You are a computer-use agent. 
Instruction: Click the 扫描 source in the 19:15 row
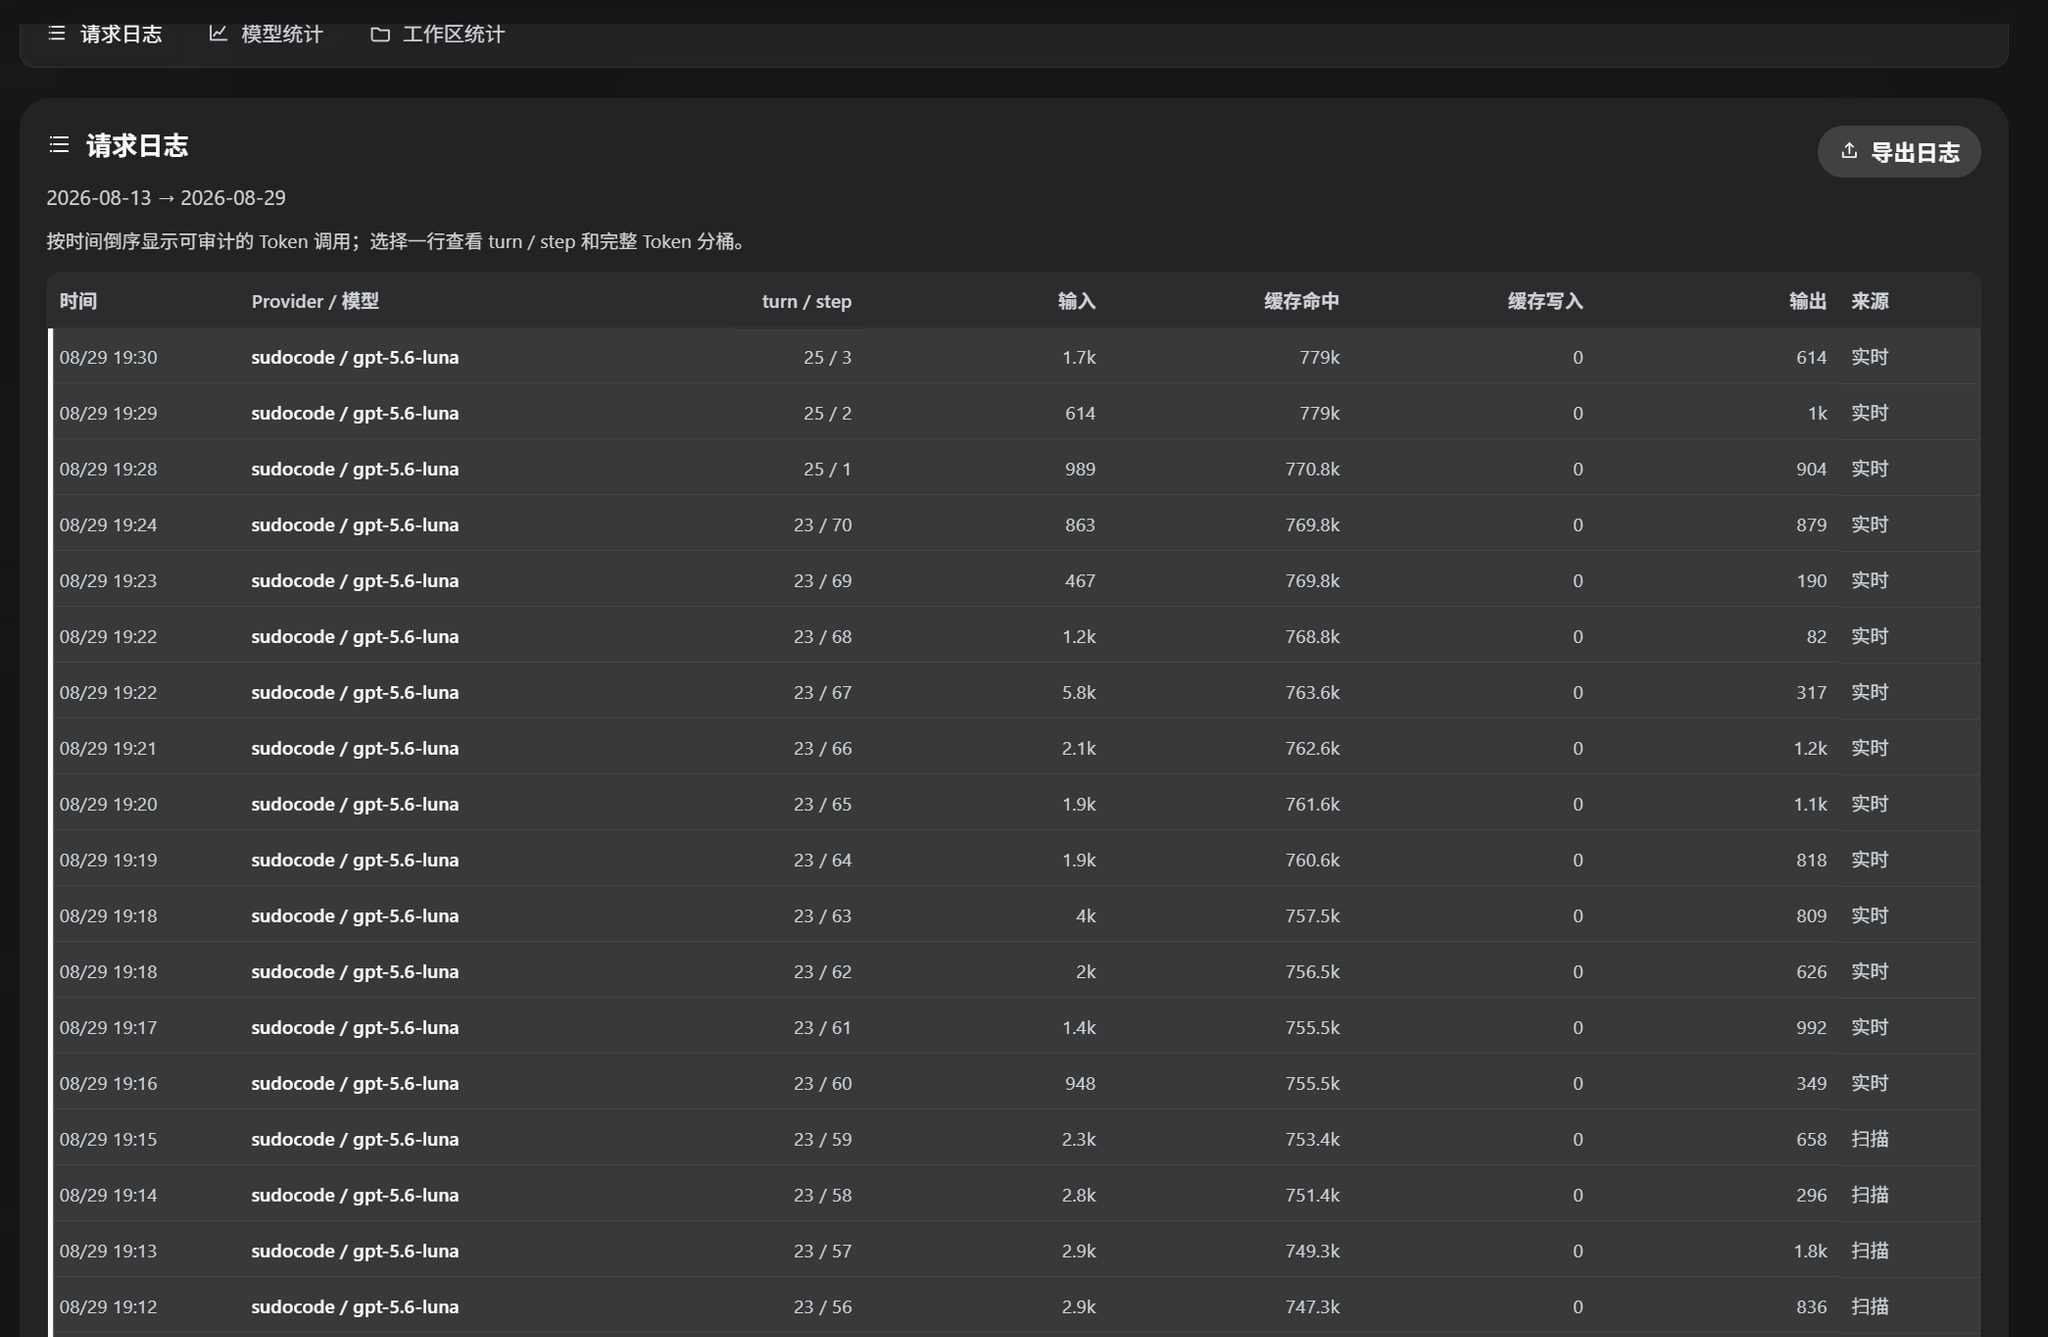[1869, 1139]
